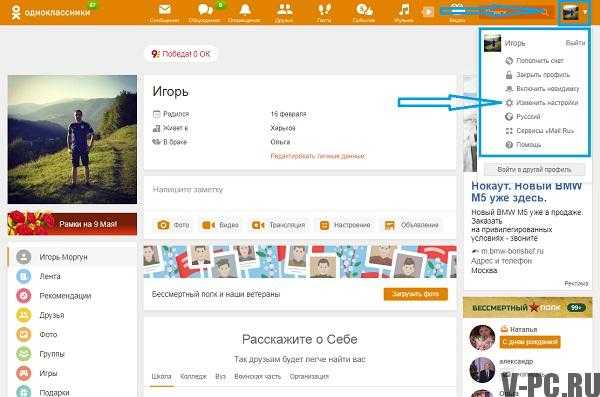The height and width of the screenshot is (397, 600).
Task: Click Бессмертный полк и наши ветераны text
Action: 216,294
